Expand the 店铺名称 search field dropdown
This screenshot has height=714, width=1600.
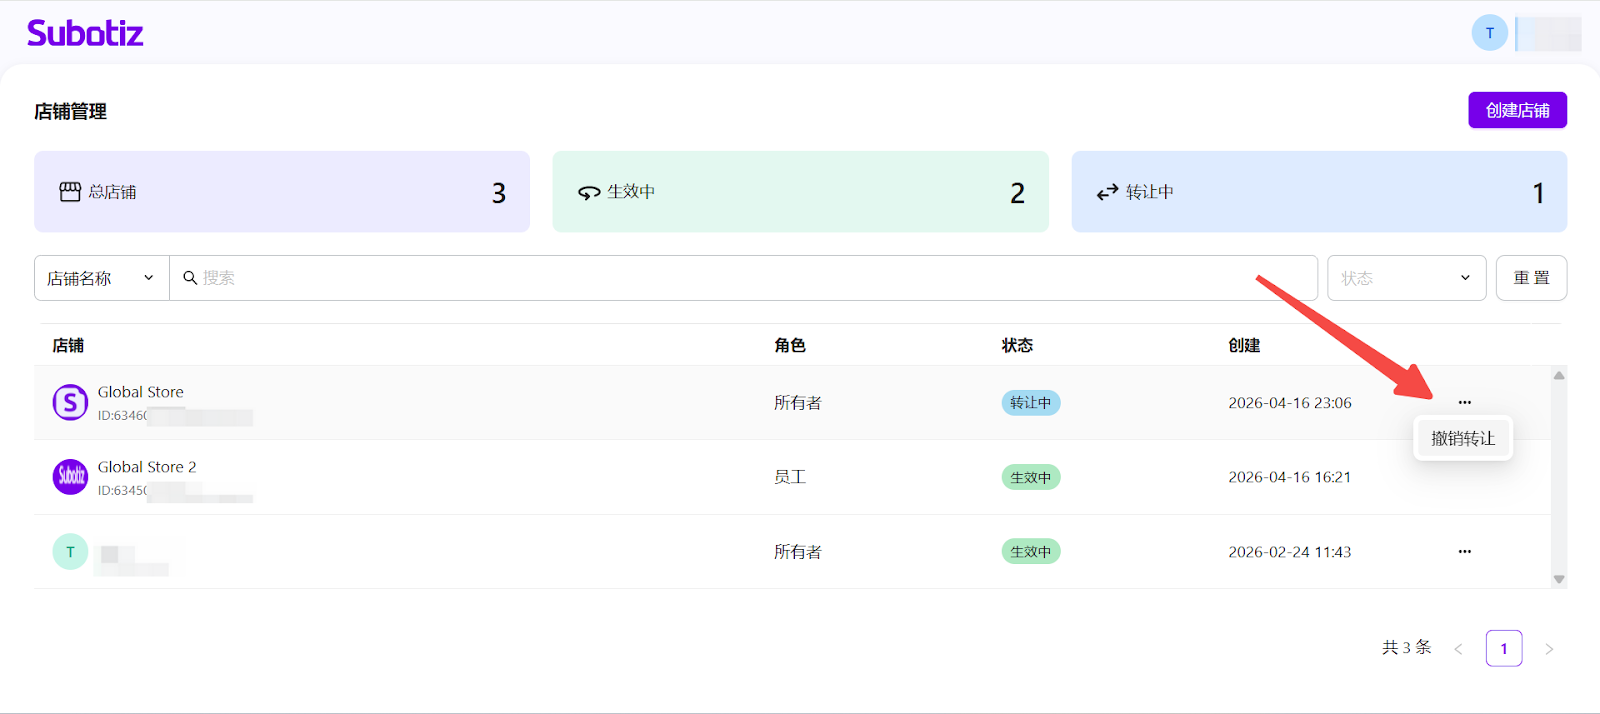click(101, 278)
